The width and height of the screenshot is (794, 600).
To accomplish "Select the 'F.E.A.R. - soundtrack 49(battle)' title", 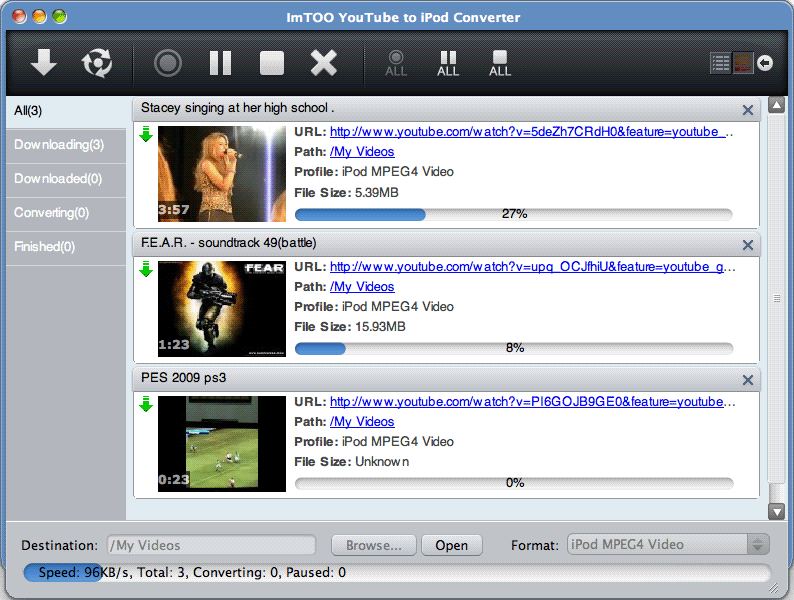I will click(228, 243).
